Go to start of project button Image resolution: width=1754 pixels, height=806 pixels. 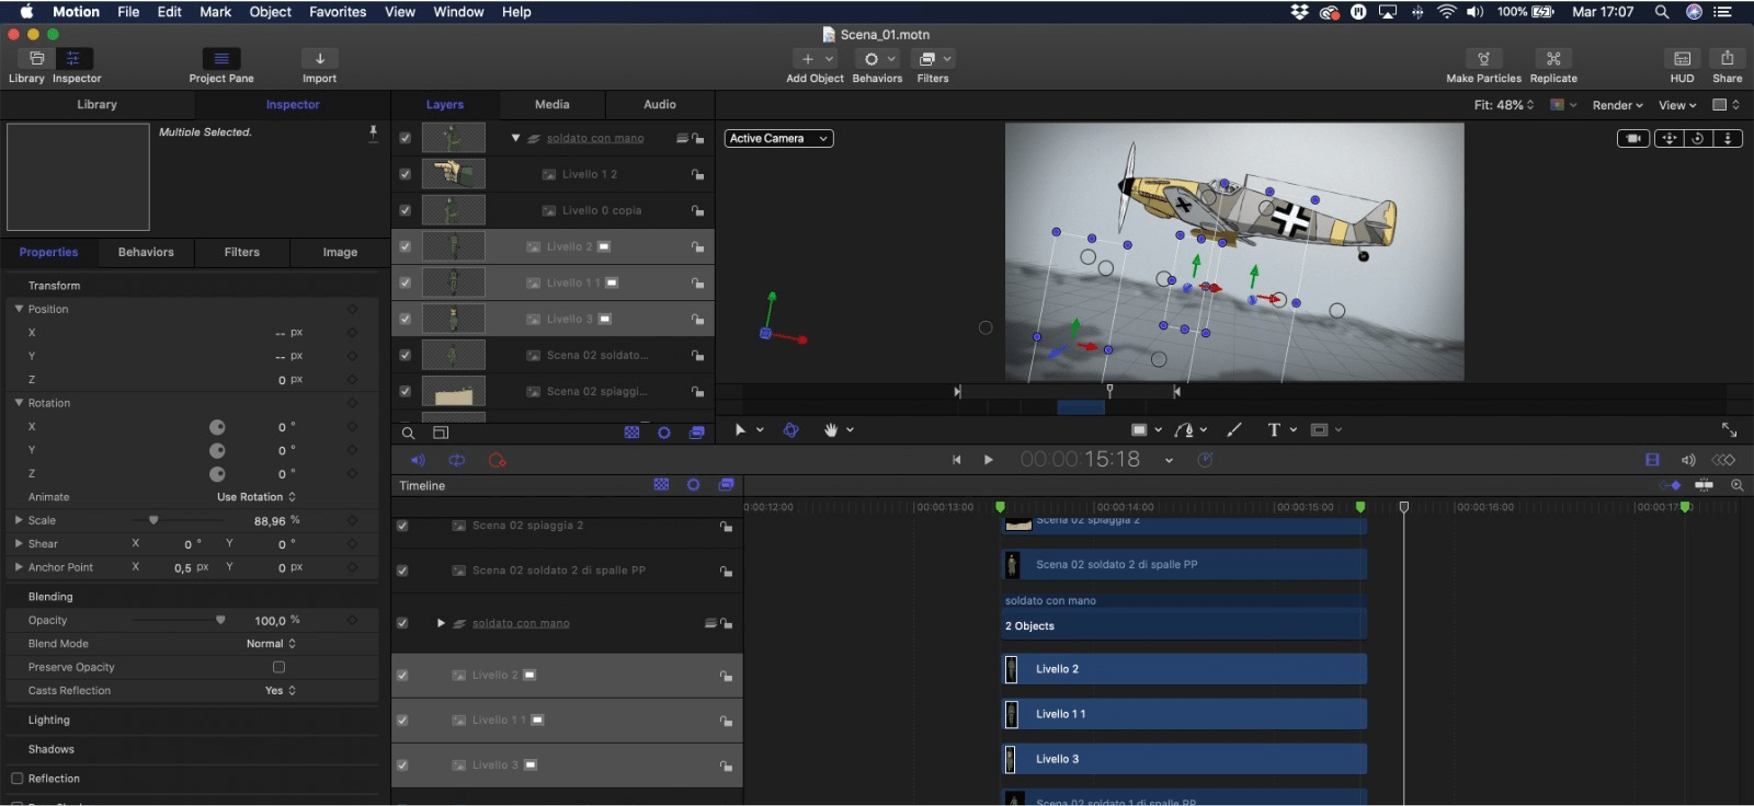tap(956, 460)
